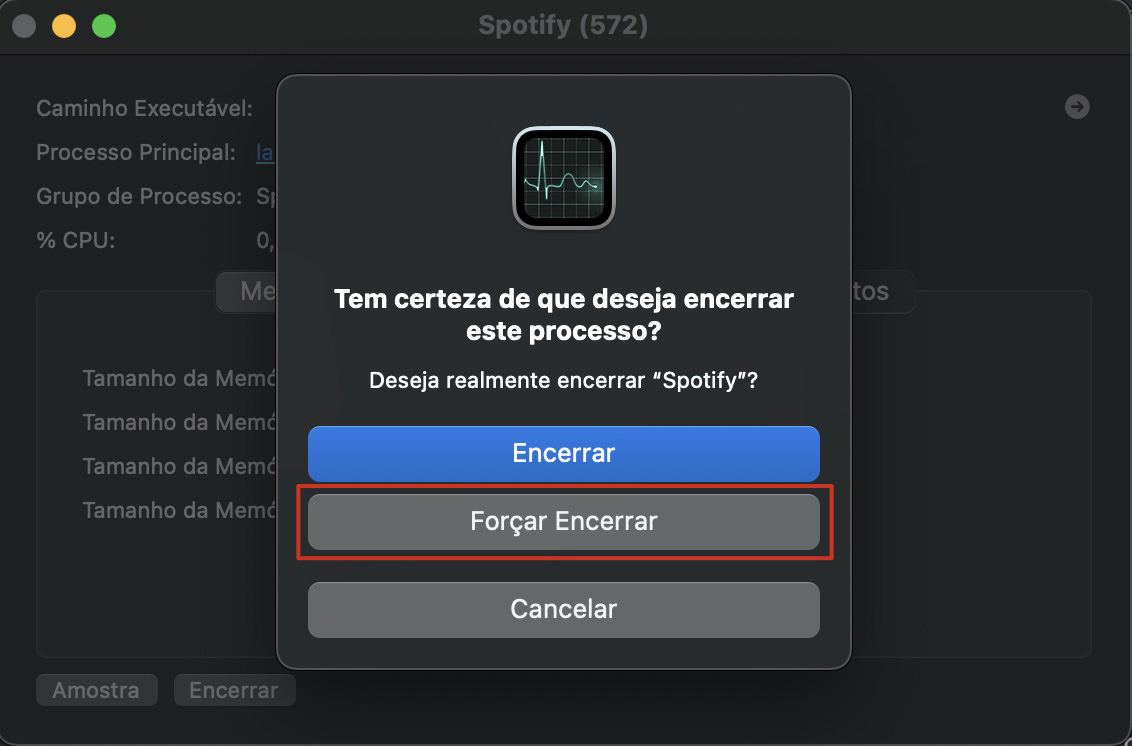
Task: Click the Activity Monitor icon in the dialog
Action: (563, 178)
